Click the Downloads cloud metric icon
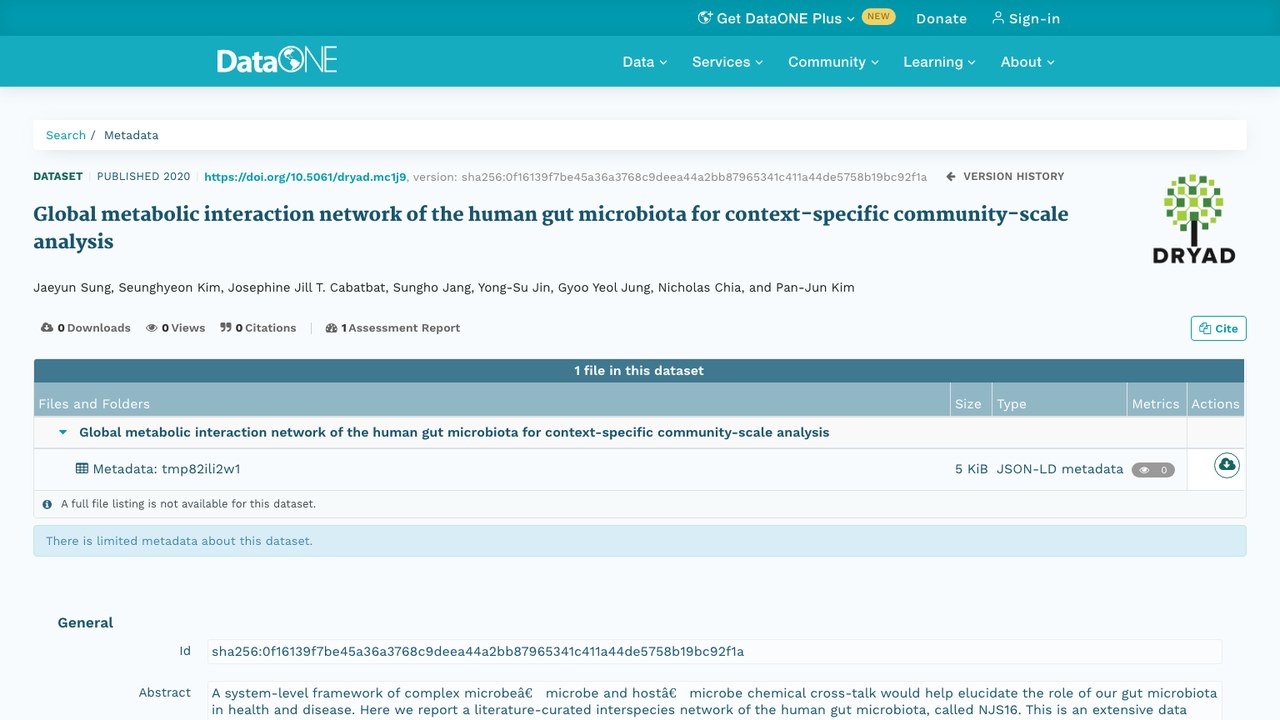 [x=46, y=328]
